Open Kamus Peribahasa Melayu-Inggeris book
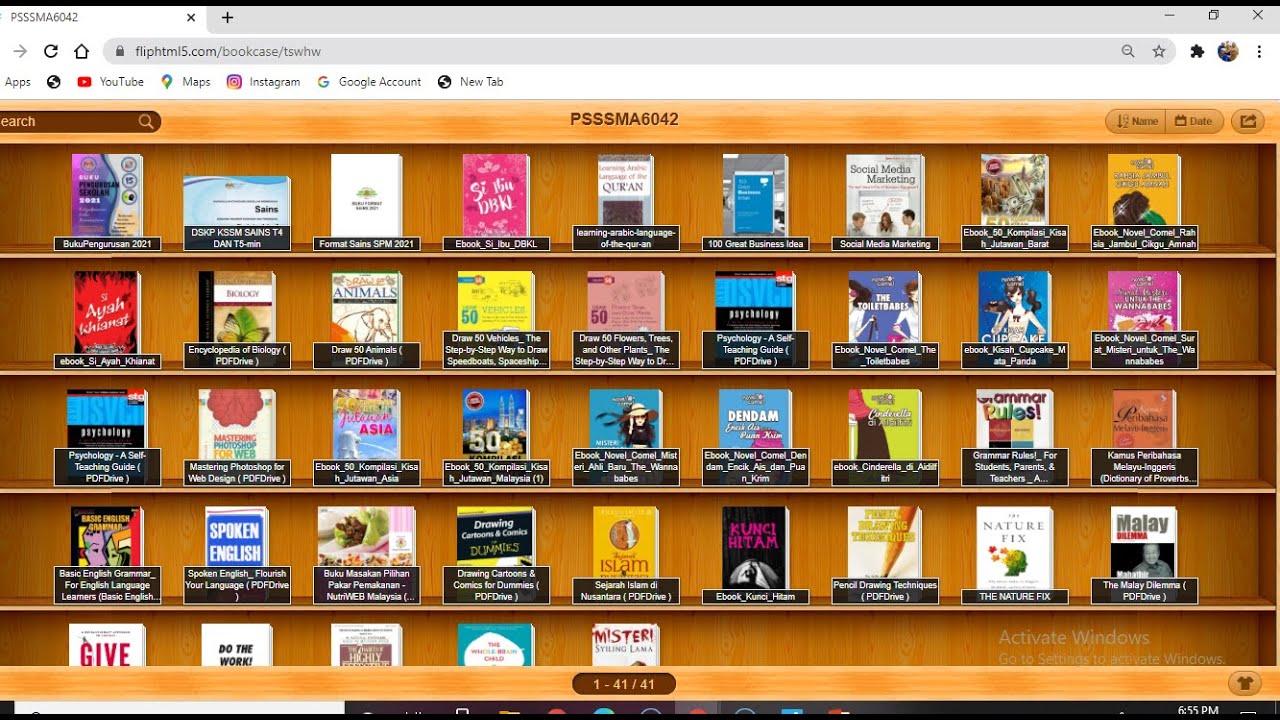1280x720 pixels. pos(1145,437)
